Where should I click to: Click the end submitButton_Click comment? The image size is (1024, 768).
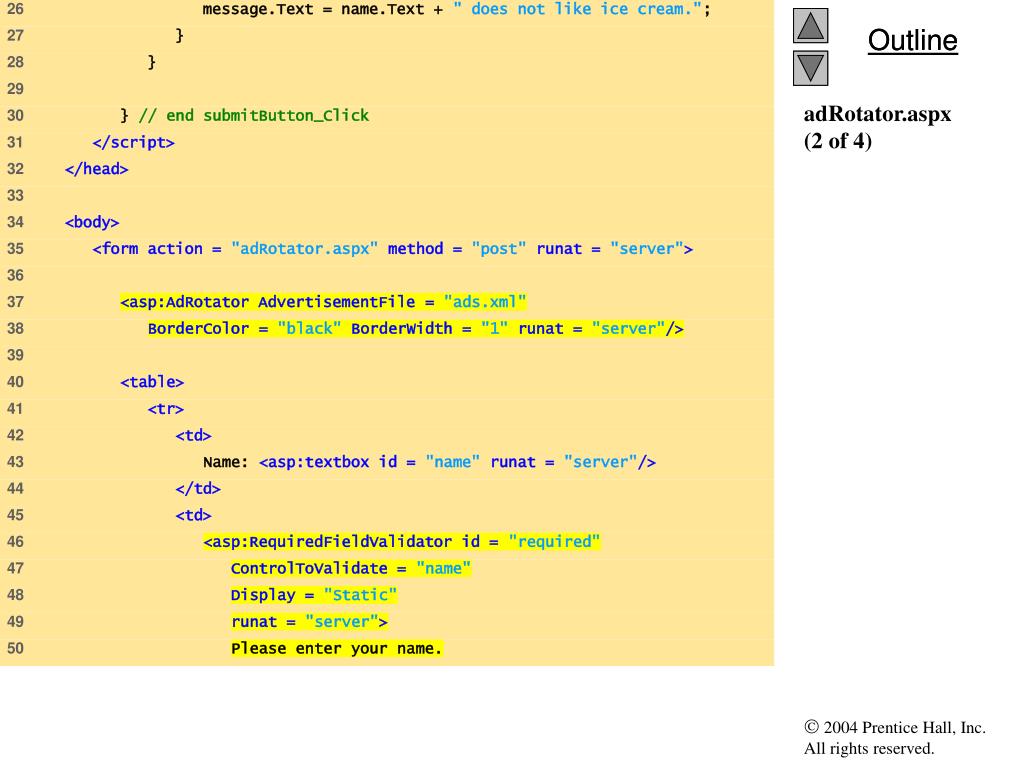254,116
